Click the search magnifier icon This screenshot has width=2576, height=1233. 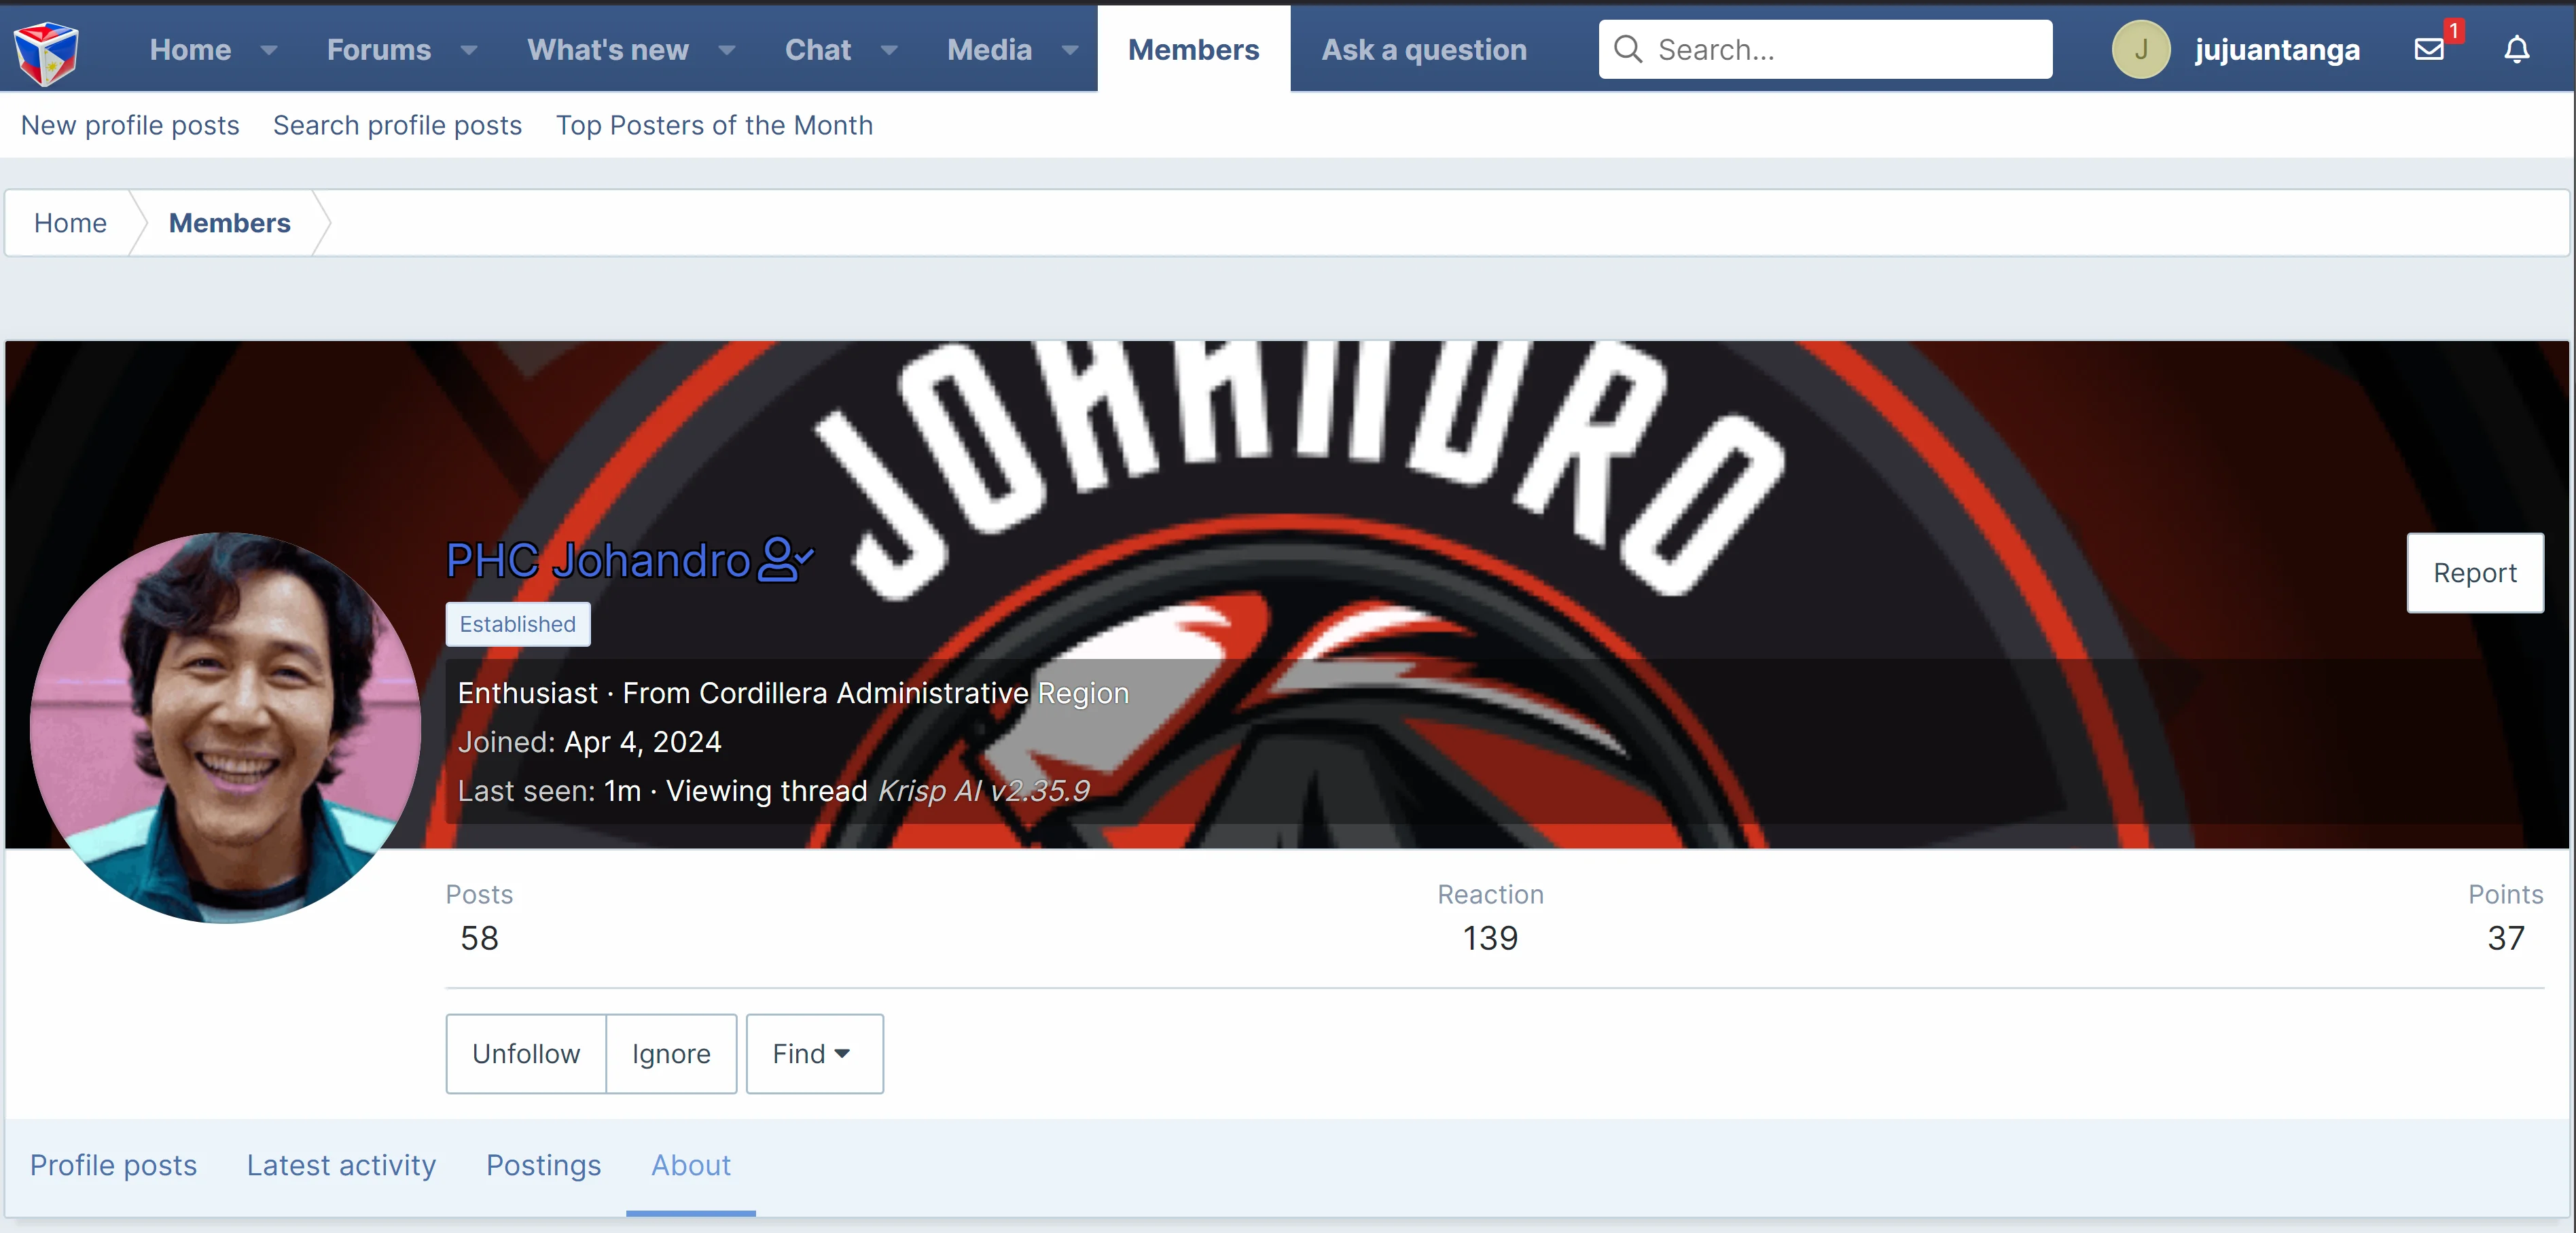click(1628, 49)
